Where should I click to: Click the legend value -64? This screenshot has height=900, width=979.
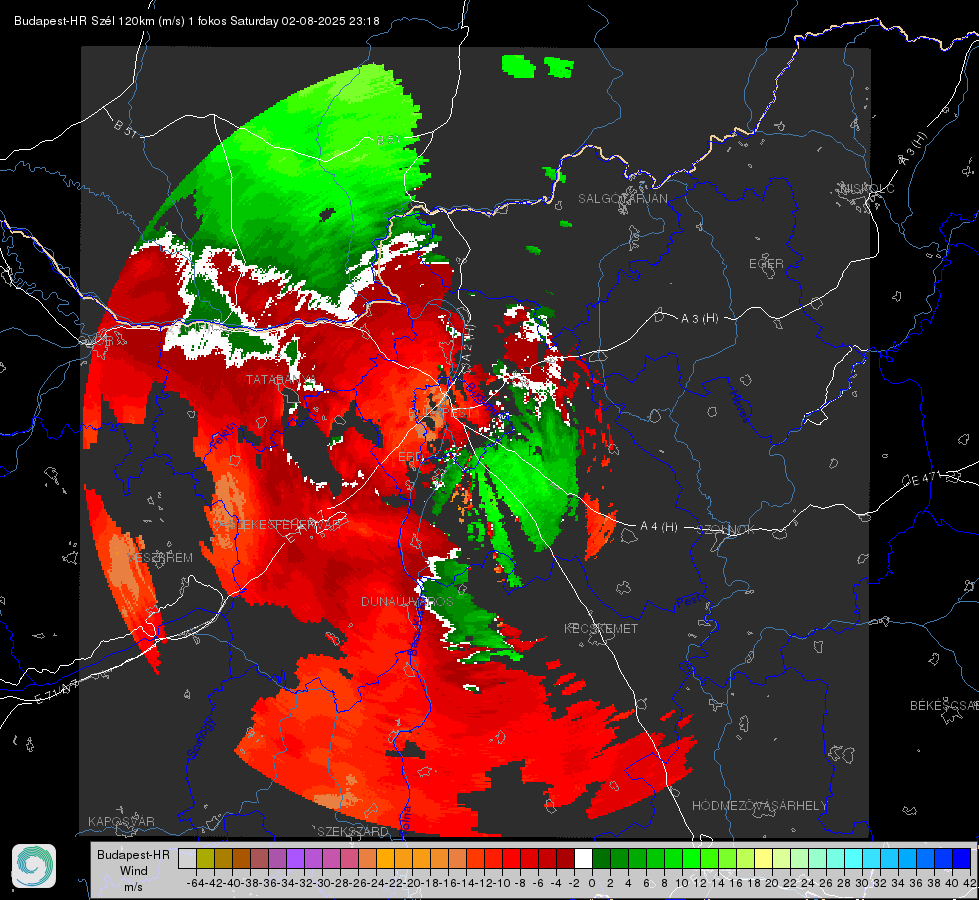[x=196, y=883]
